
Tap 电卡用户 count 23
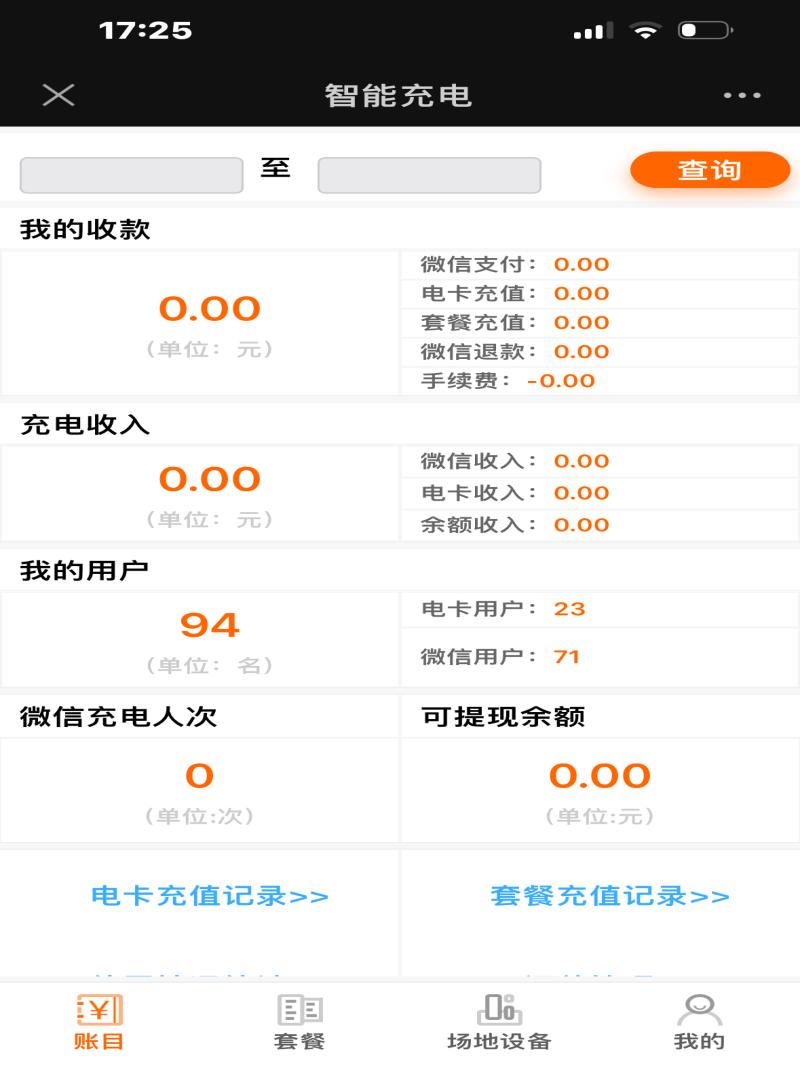569,608
